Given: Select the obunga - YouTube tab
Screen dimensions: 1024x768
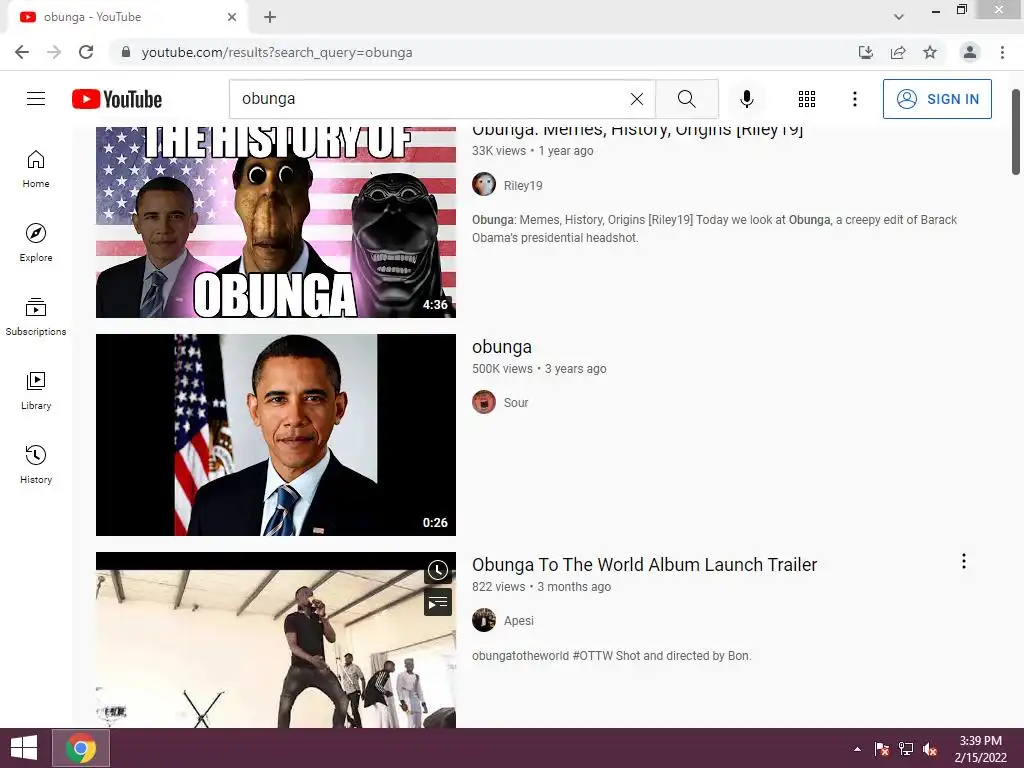Looking at the screenshot, I should [x=127, y=17].
